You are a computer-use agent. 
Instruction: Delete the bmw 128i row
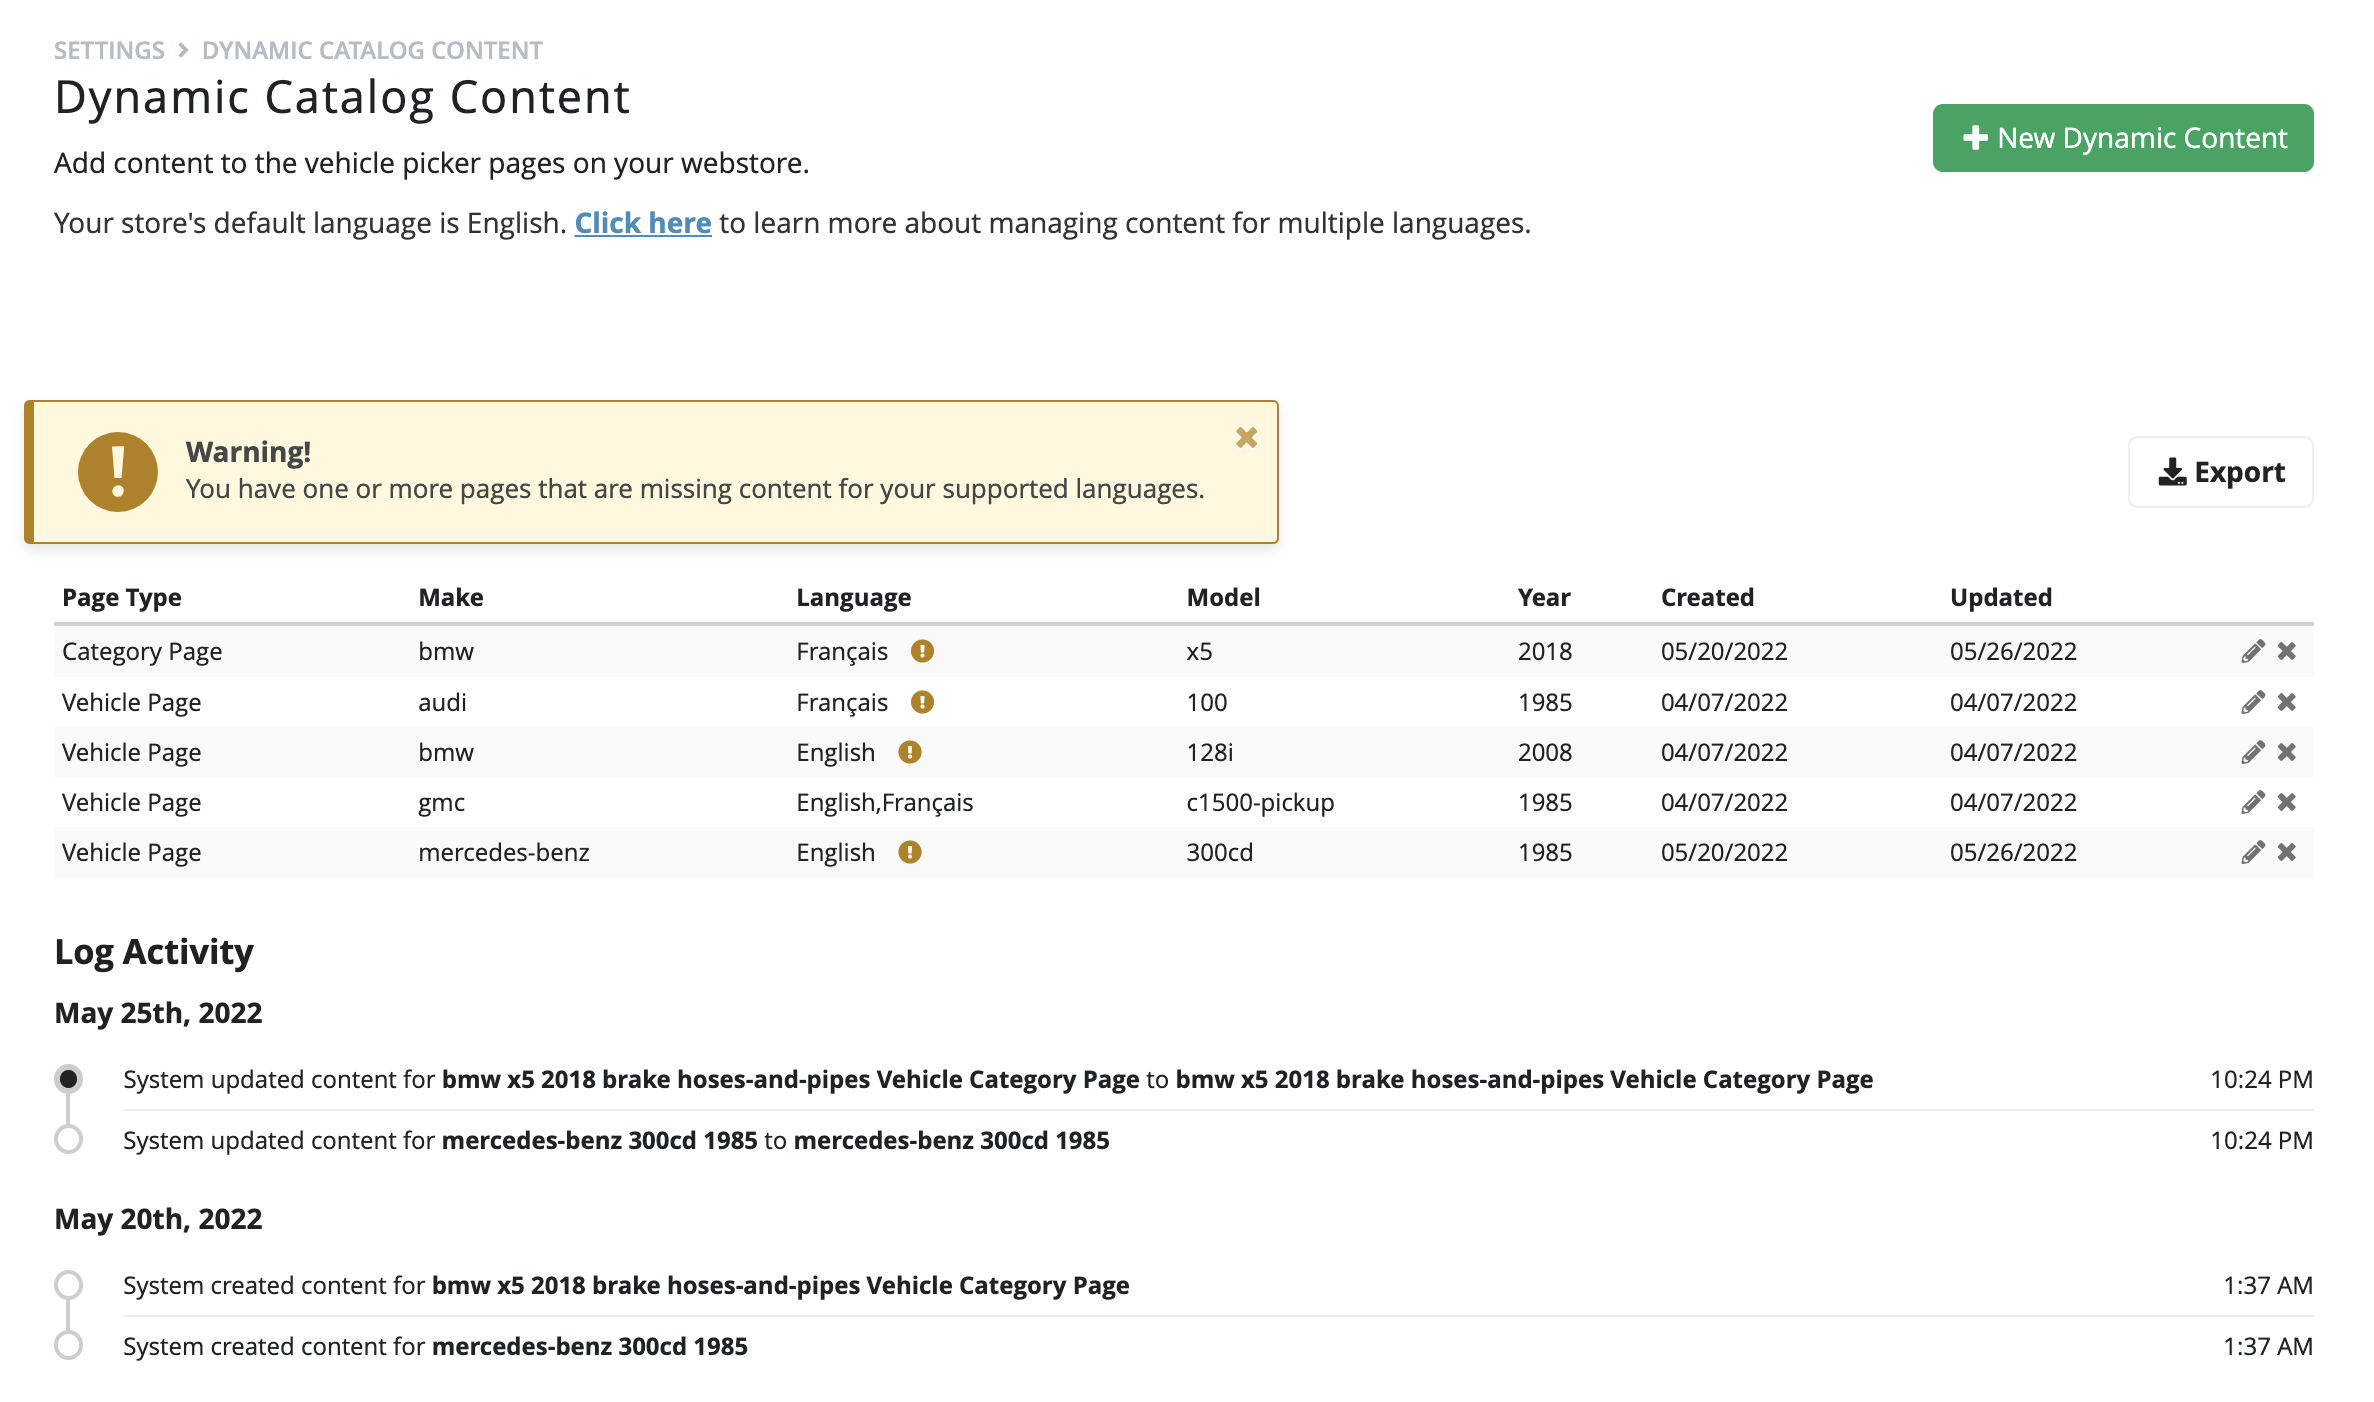pos(2287,752)
